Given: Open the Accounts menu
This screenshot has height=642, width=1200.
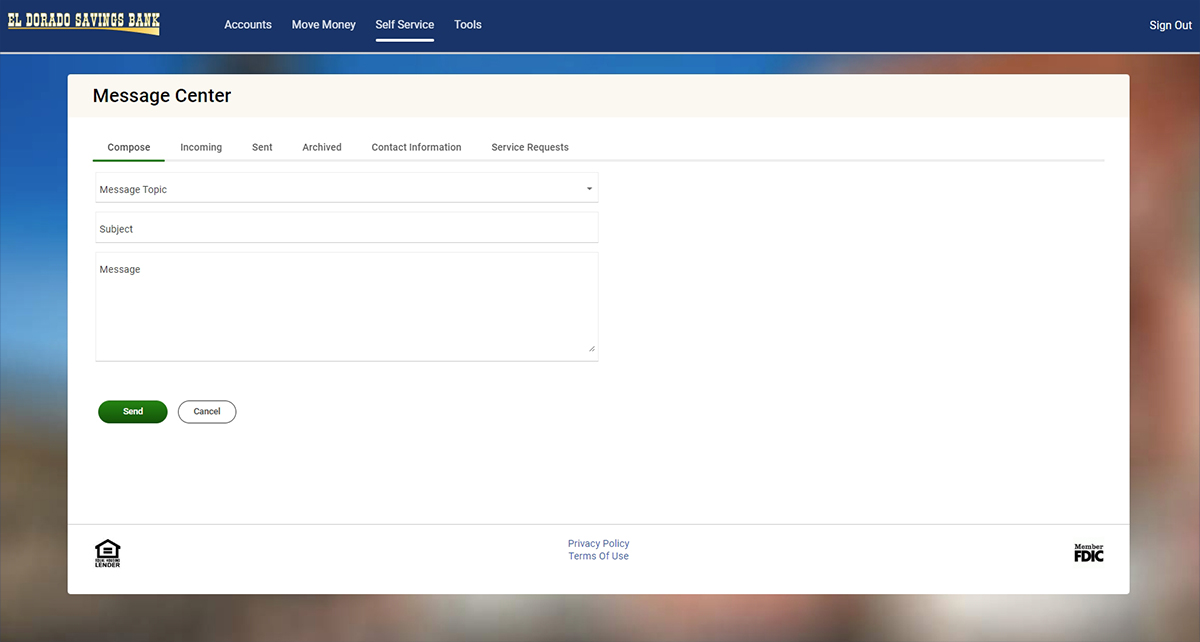Looking at the screenshot, I should (x=248, y=25).
